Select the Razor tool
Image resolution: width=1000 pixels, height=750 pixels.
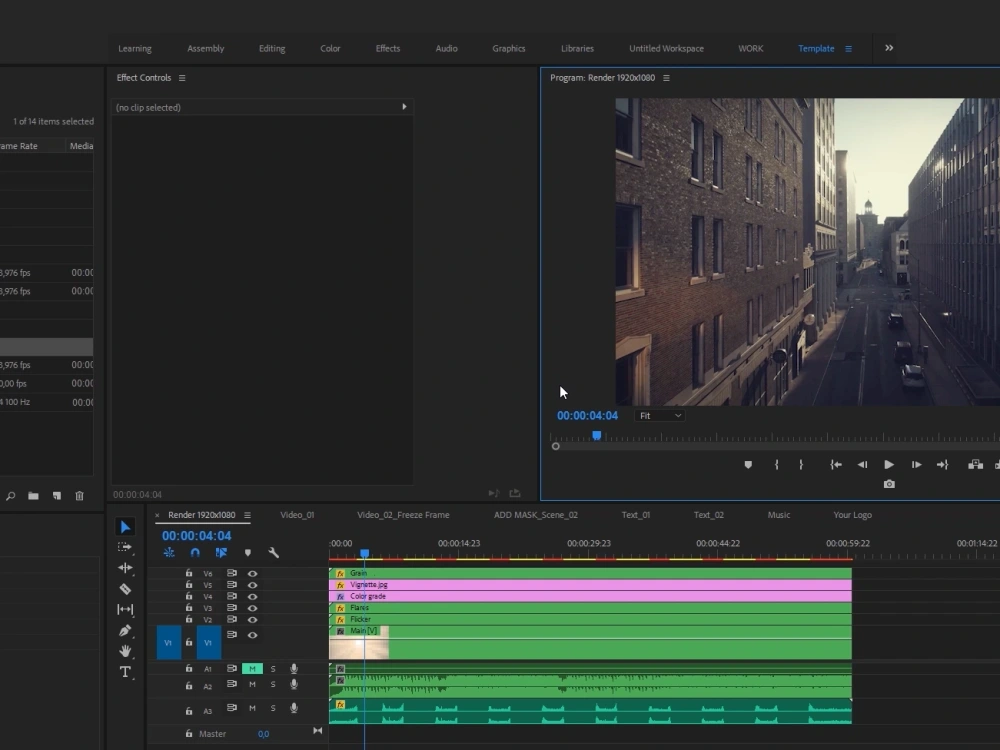(x=125, y=589)
